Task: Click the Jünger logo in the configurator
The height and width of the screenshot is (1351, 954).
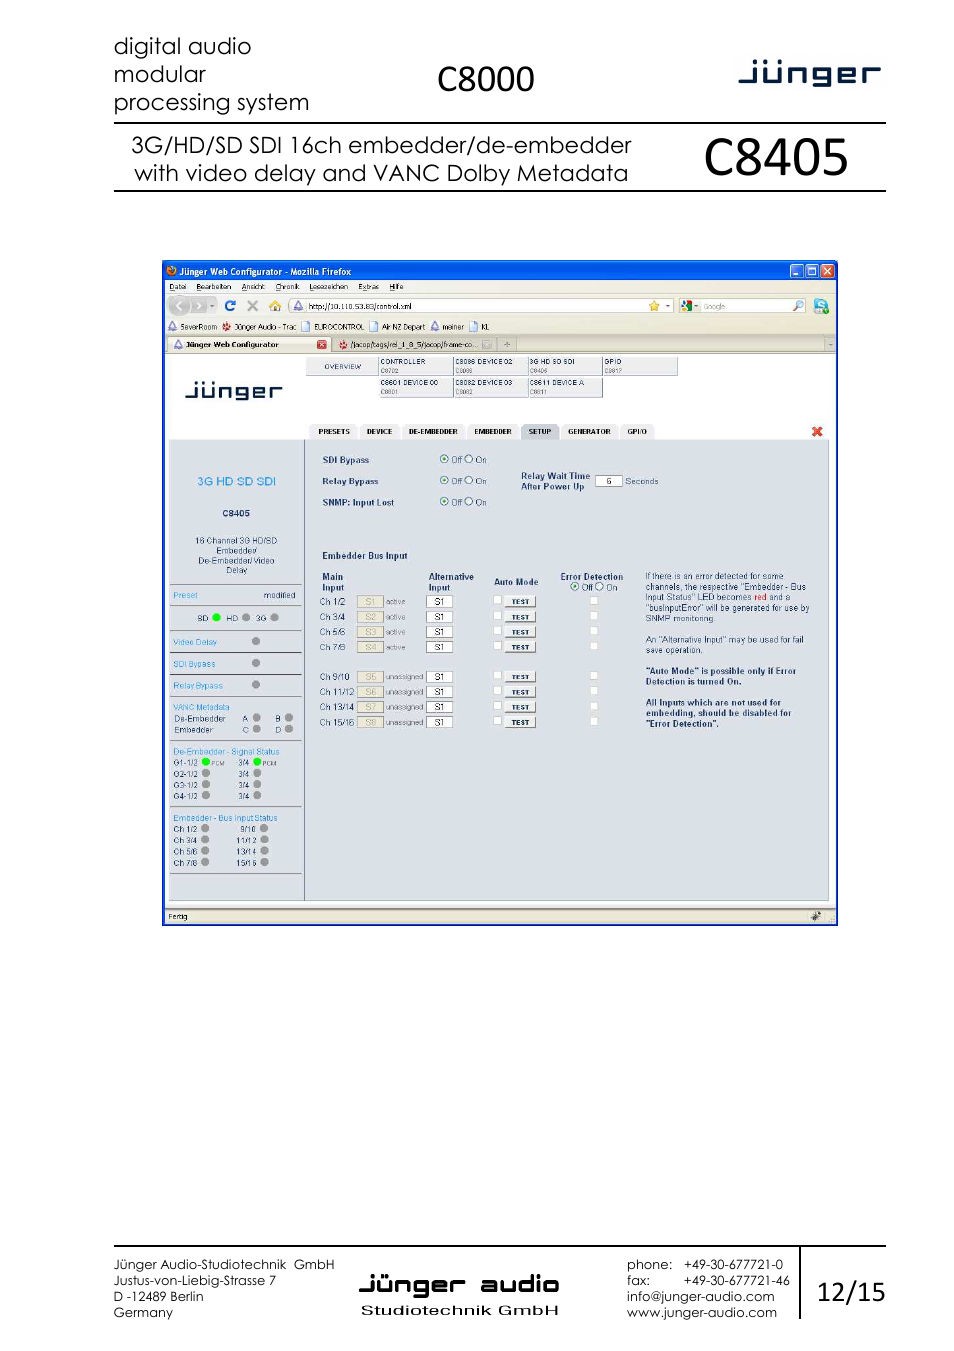Action: click(x=234, y=390)
